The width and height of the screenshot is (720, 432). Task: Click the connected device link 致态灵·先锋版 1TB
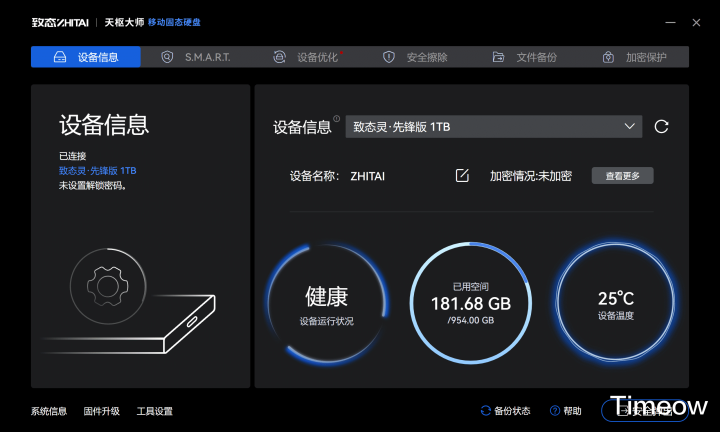pyautogui.click(x=97, y=171)
